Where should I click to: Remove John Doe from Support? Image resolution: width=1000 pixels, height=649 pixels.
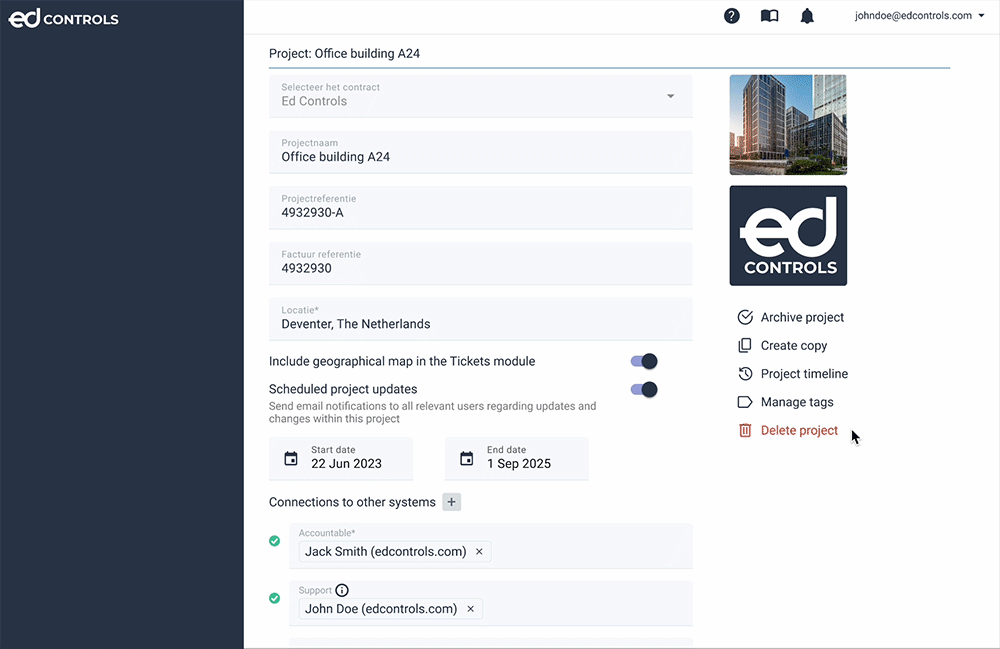(470, 609)
